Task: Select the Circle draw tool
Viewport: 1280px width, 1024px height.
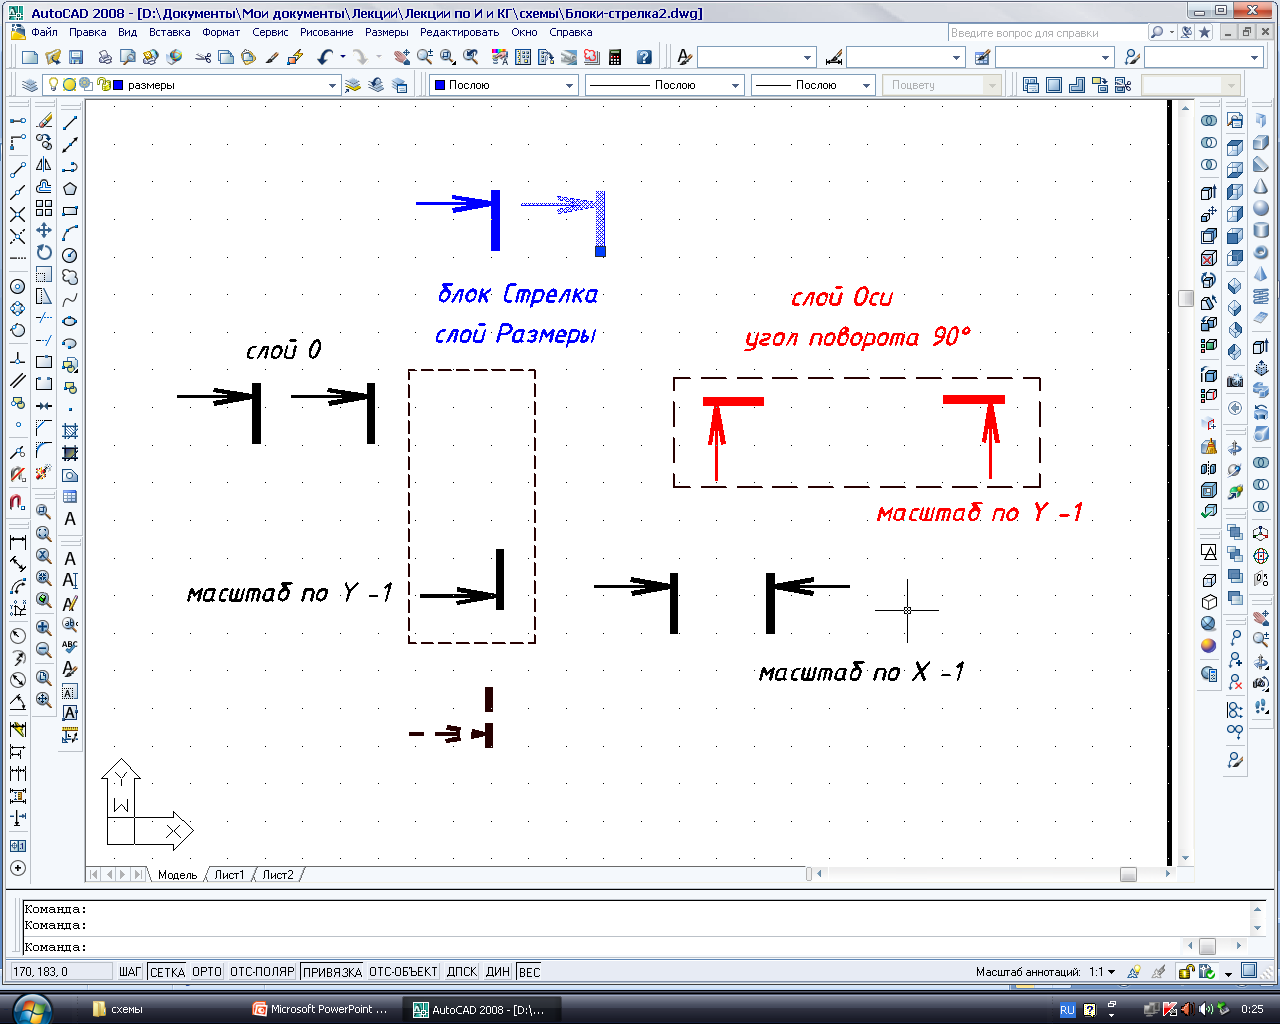Action: (70, 255)
